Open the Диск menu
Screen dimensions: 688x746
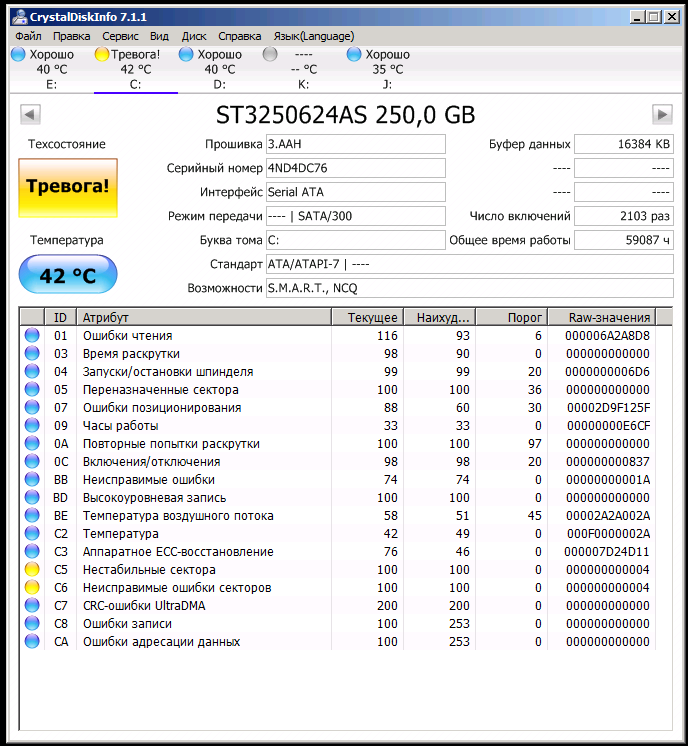point(194,36)
